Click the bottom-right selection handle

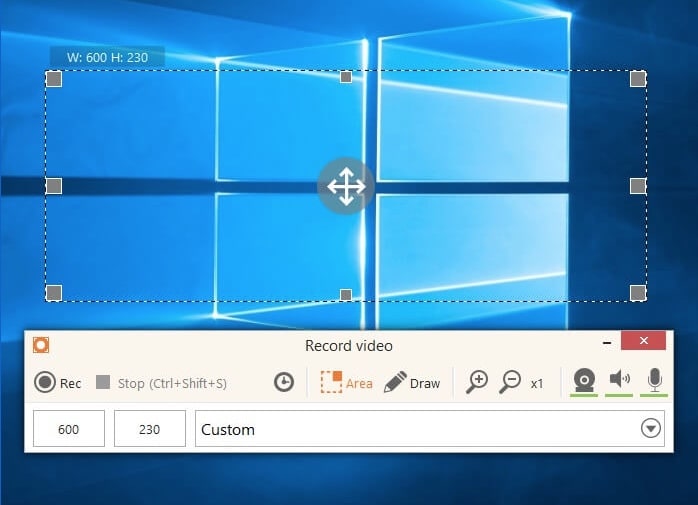[x=638, y=293]
